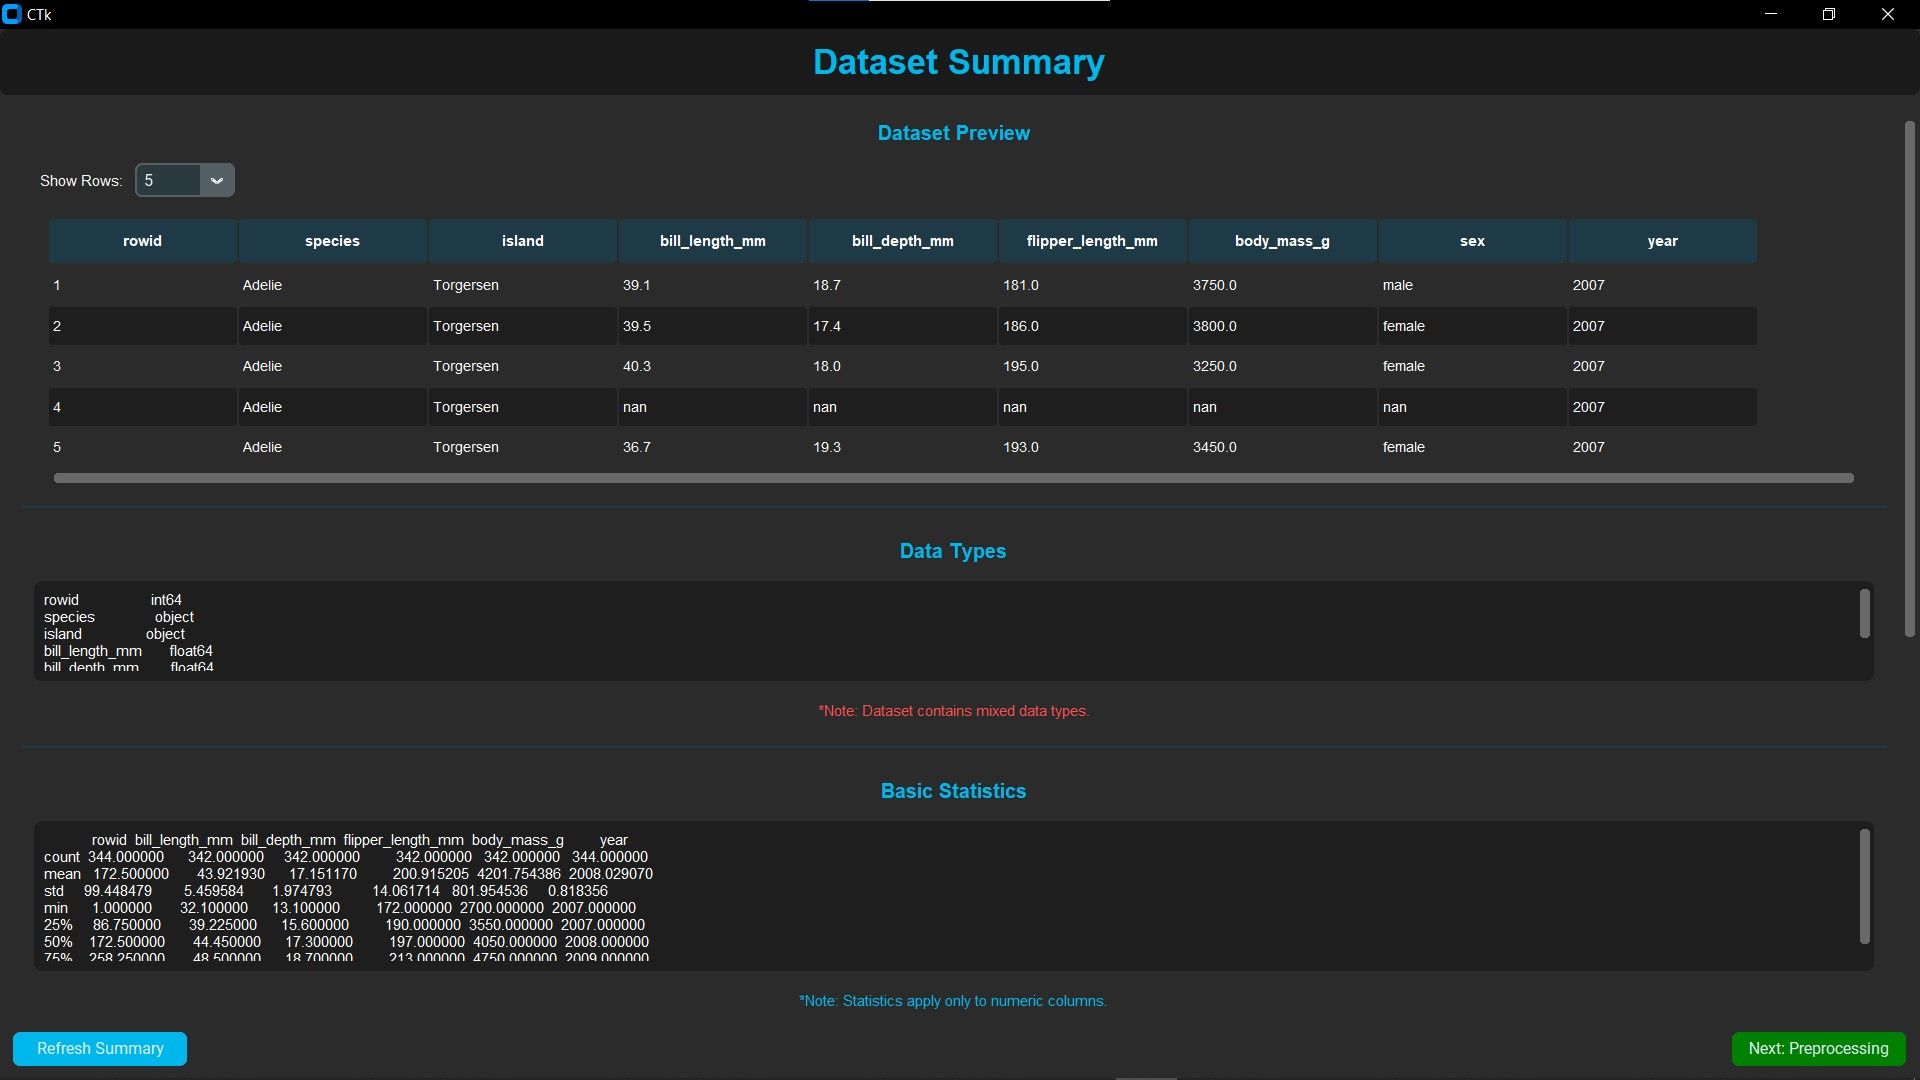Click the numeric columns statistics note
Screen dimensions: 1920x1080
pyautogui.click(x=953, y=1001)
